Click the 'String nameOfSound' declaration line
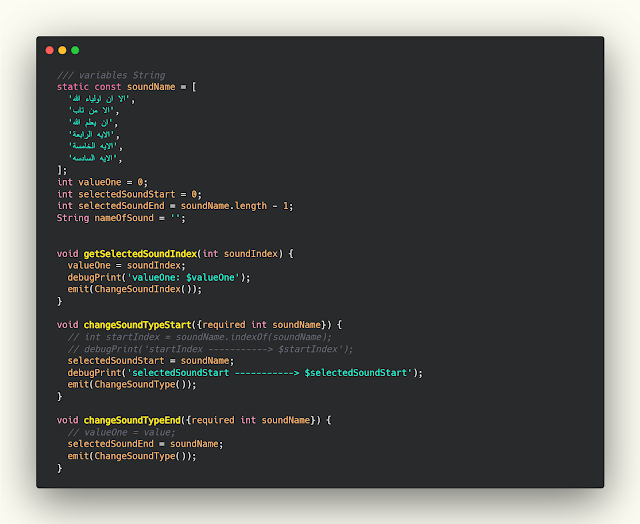 [x=121, y=218]
